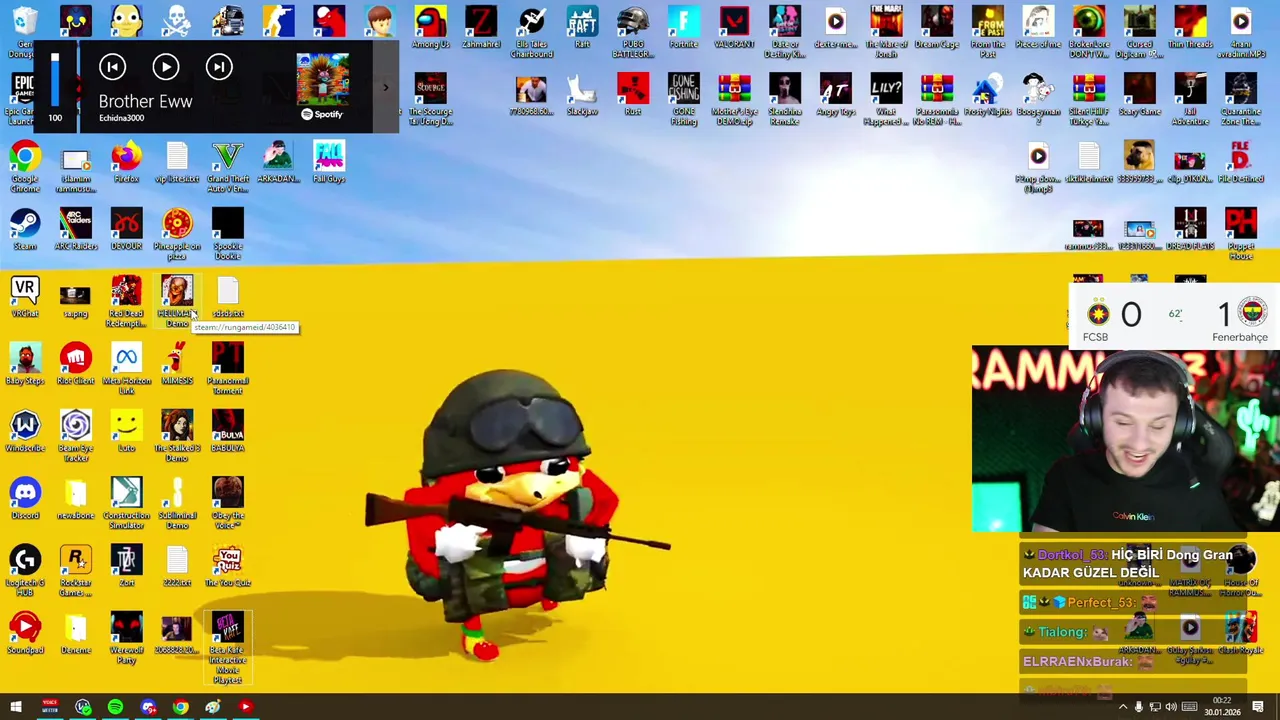Select the VALORANT desktop shortcut

[734, 28]
